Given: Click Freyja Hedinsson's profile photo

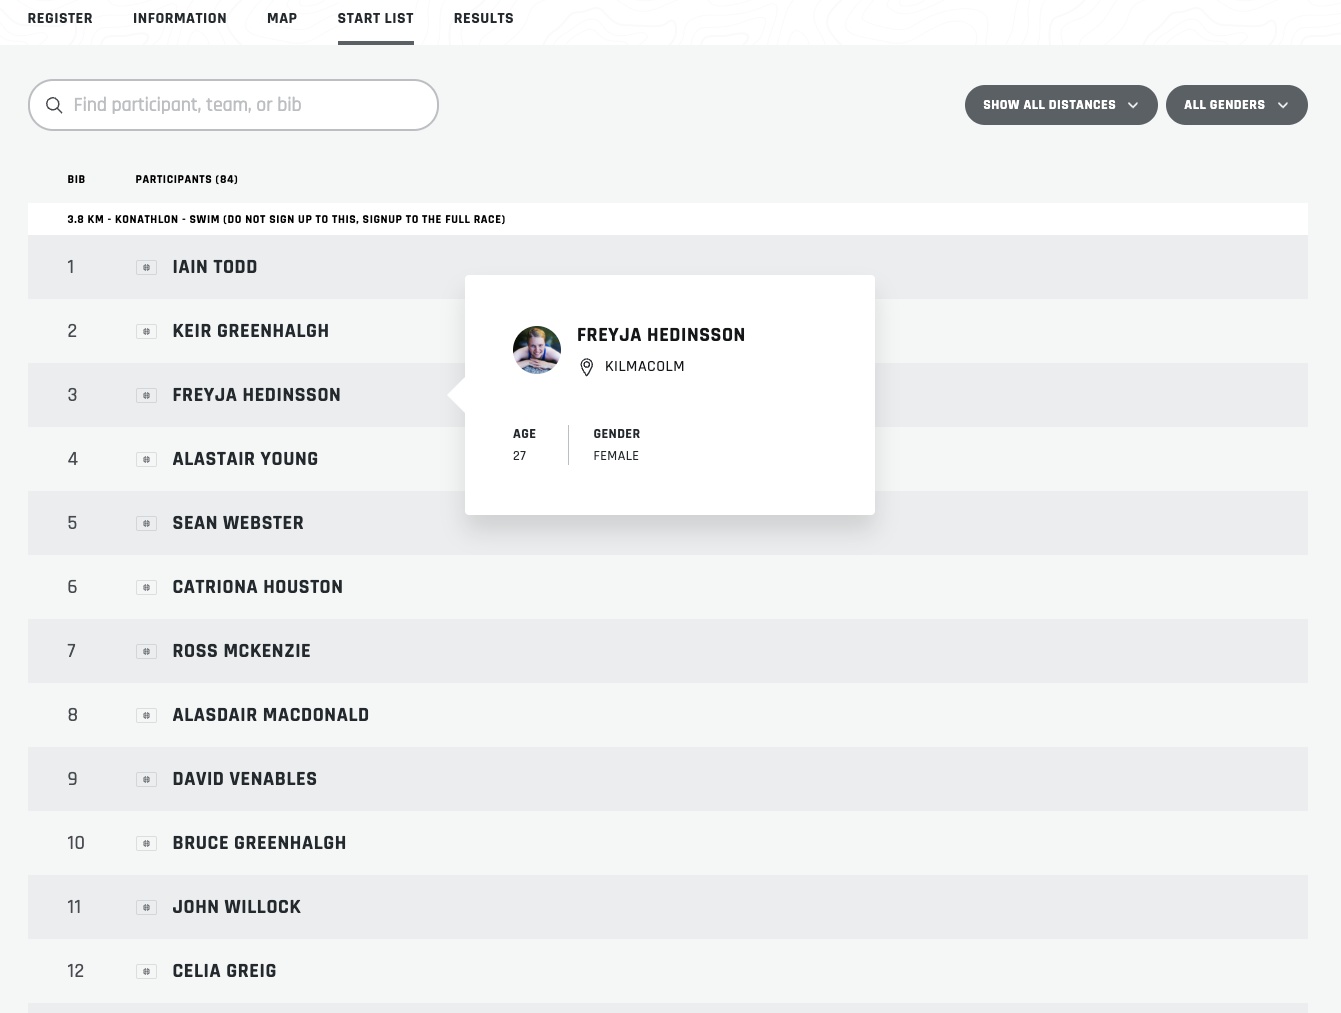Looking at the screenshot, I should (537, 350).
